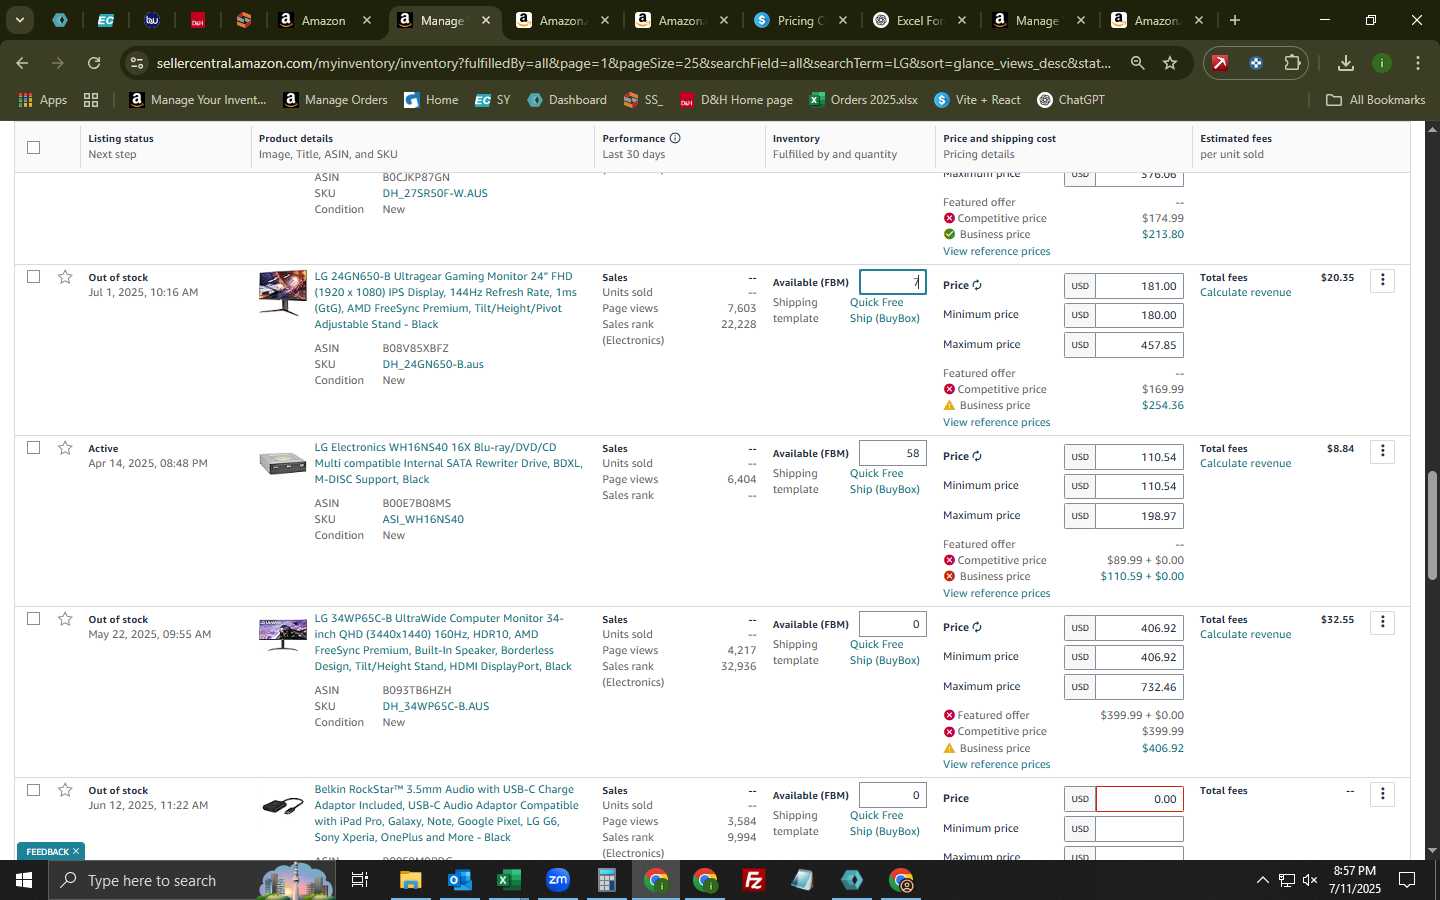Go back with the browser back arrow
1440x900 pixels.
(22, 63)
